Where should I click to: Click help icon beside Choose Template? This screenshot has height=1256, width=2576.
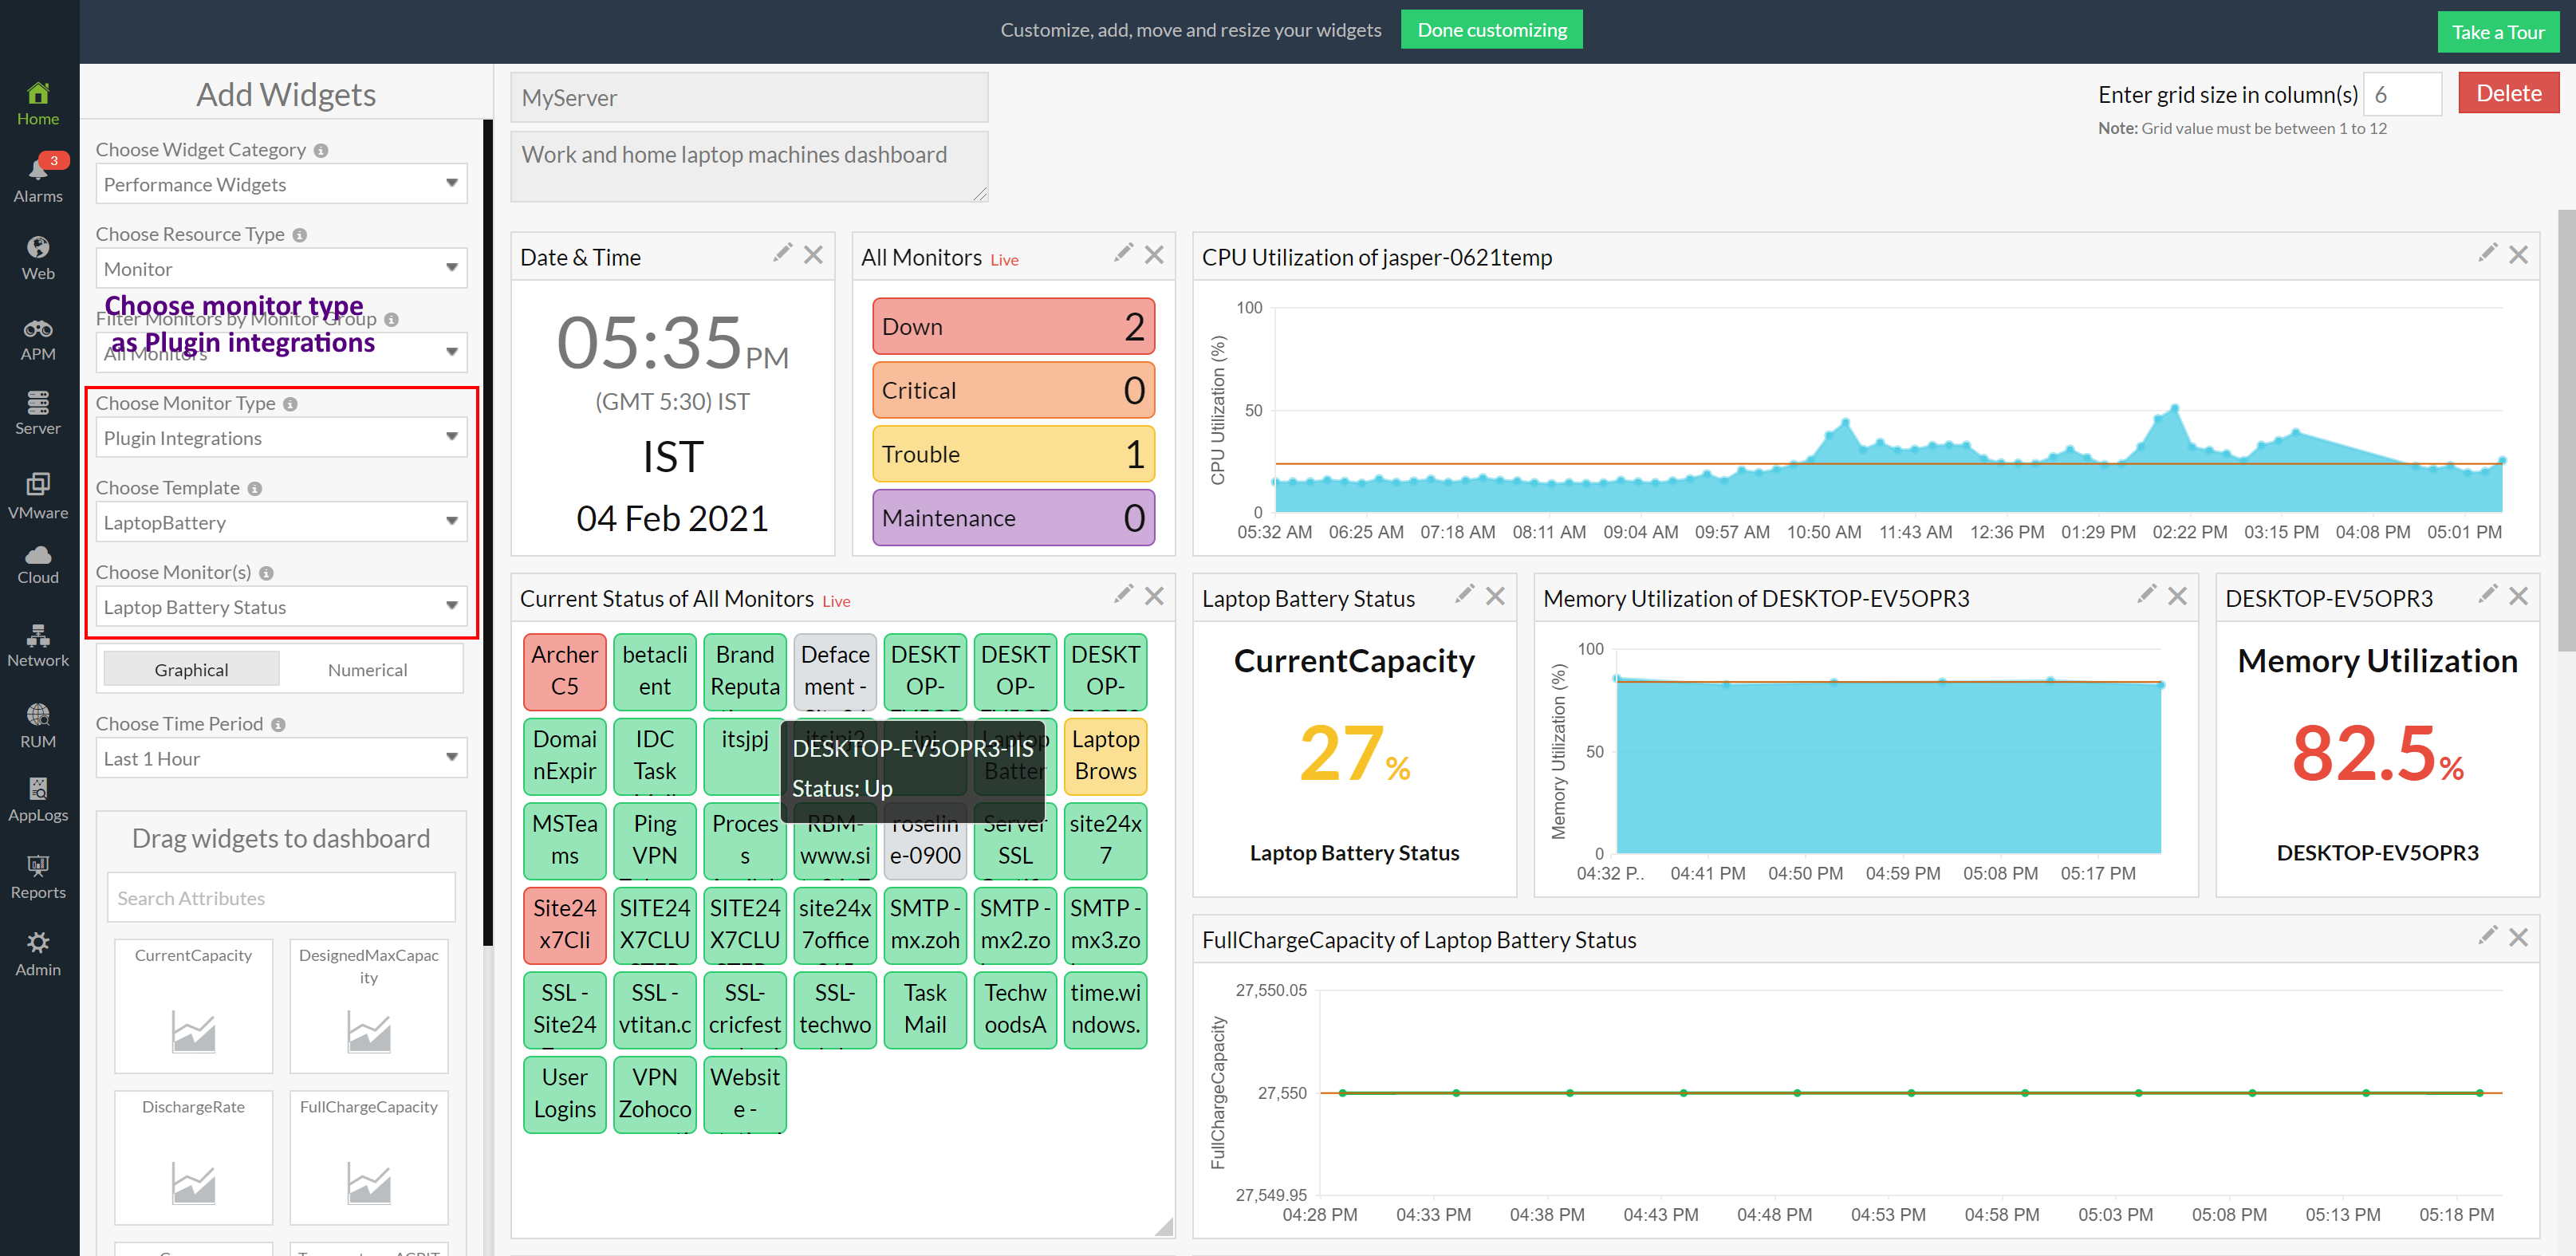(255, 489)
